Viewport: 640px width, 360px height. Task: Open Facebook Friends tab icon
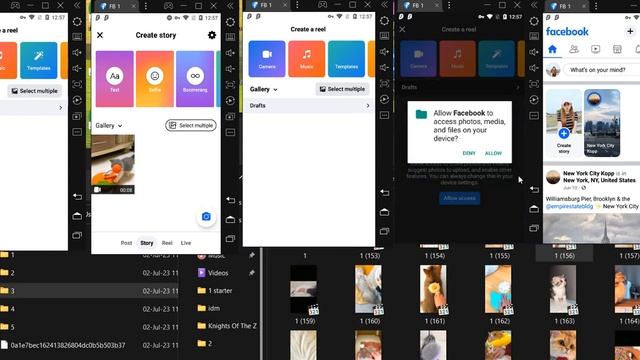point(574,49)
